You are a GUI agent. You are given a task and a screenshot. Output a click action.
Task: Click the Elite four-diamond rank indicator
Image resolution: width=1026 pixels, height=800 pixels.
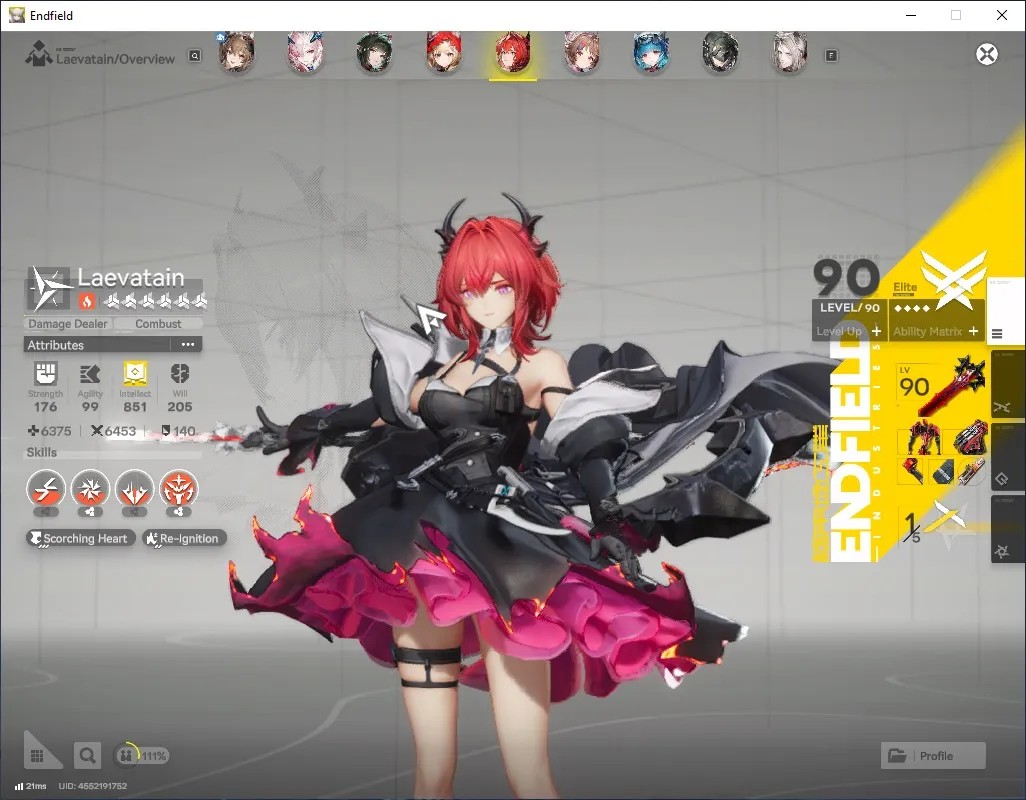911,308
